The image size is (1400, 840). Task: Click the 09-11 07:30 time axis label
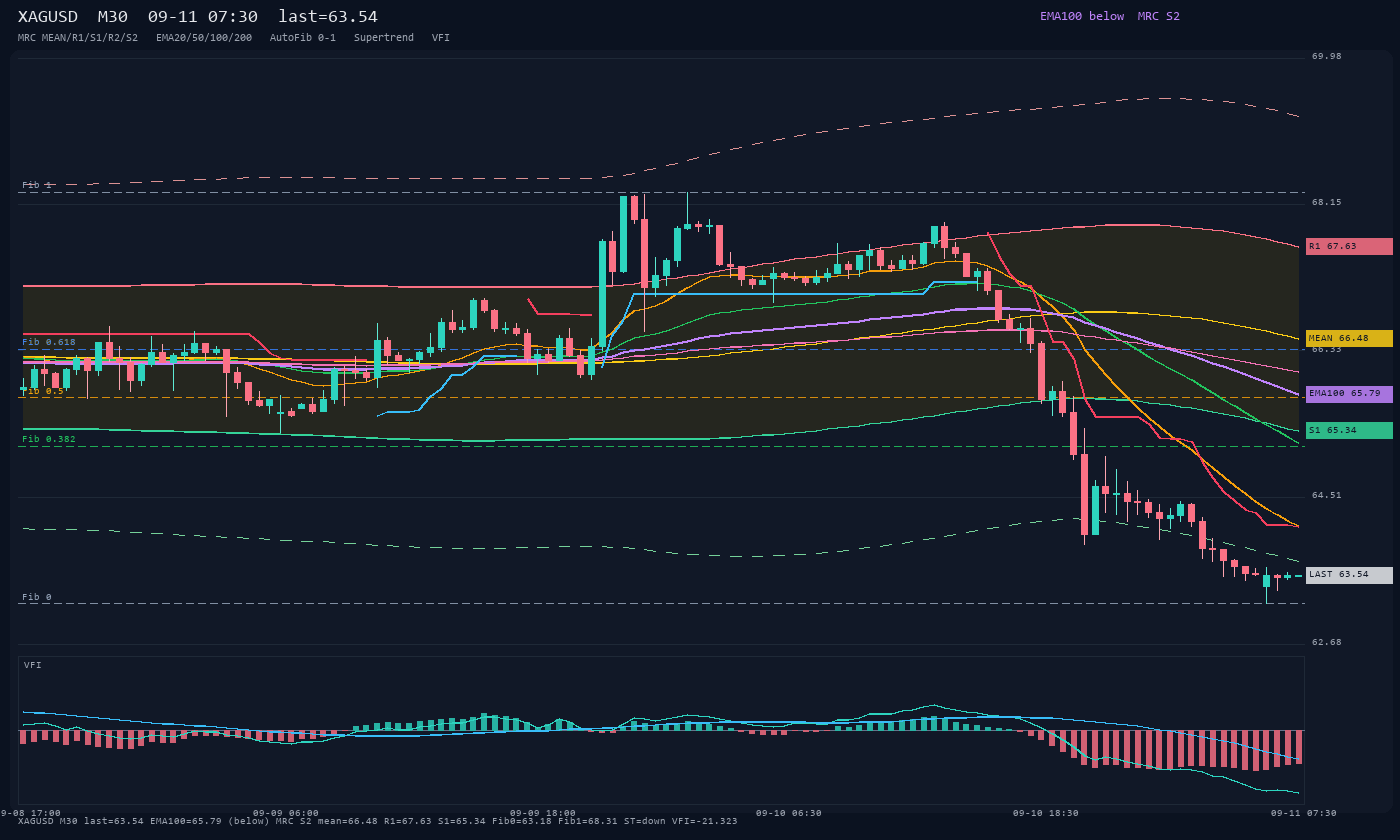pyautogui.click(x=1303, y=813)
